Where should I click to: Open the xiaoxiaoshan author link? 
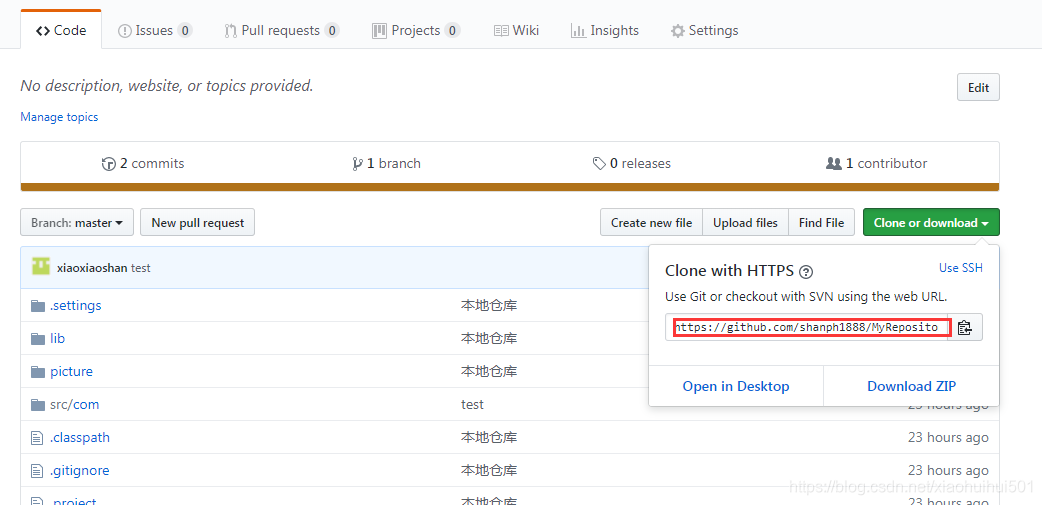click(92, 268)
